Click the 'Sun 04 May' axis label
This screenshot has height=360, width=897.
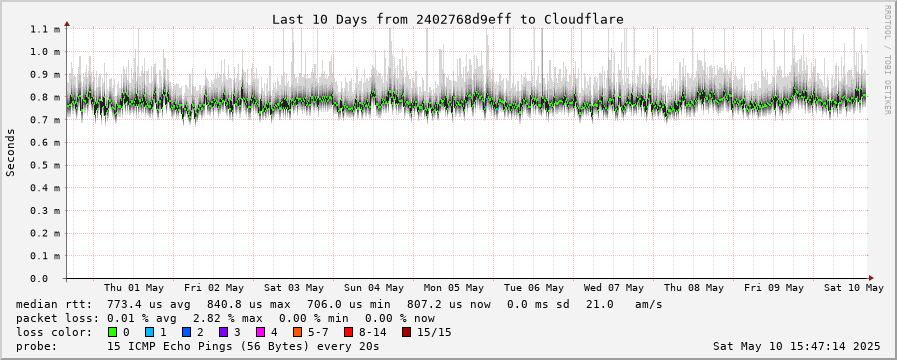(374, 288)
